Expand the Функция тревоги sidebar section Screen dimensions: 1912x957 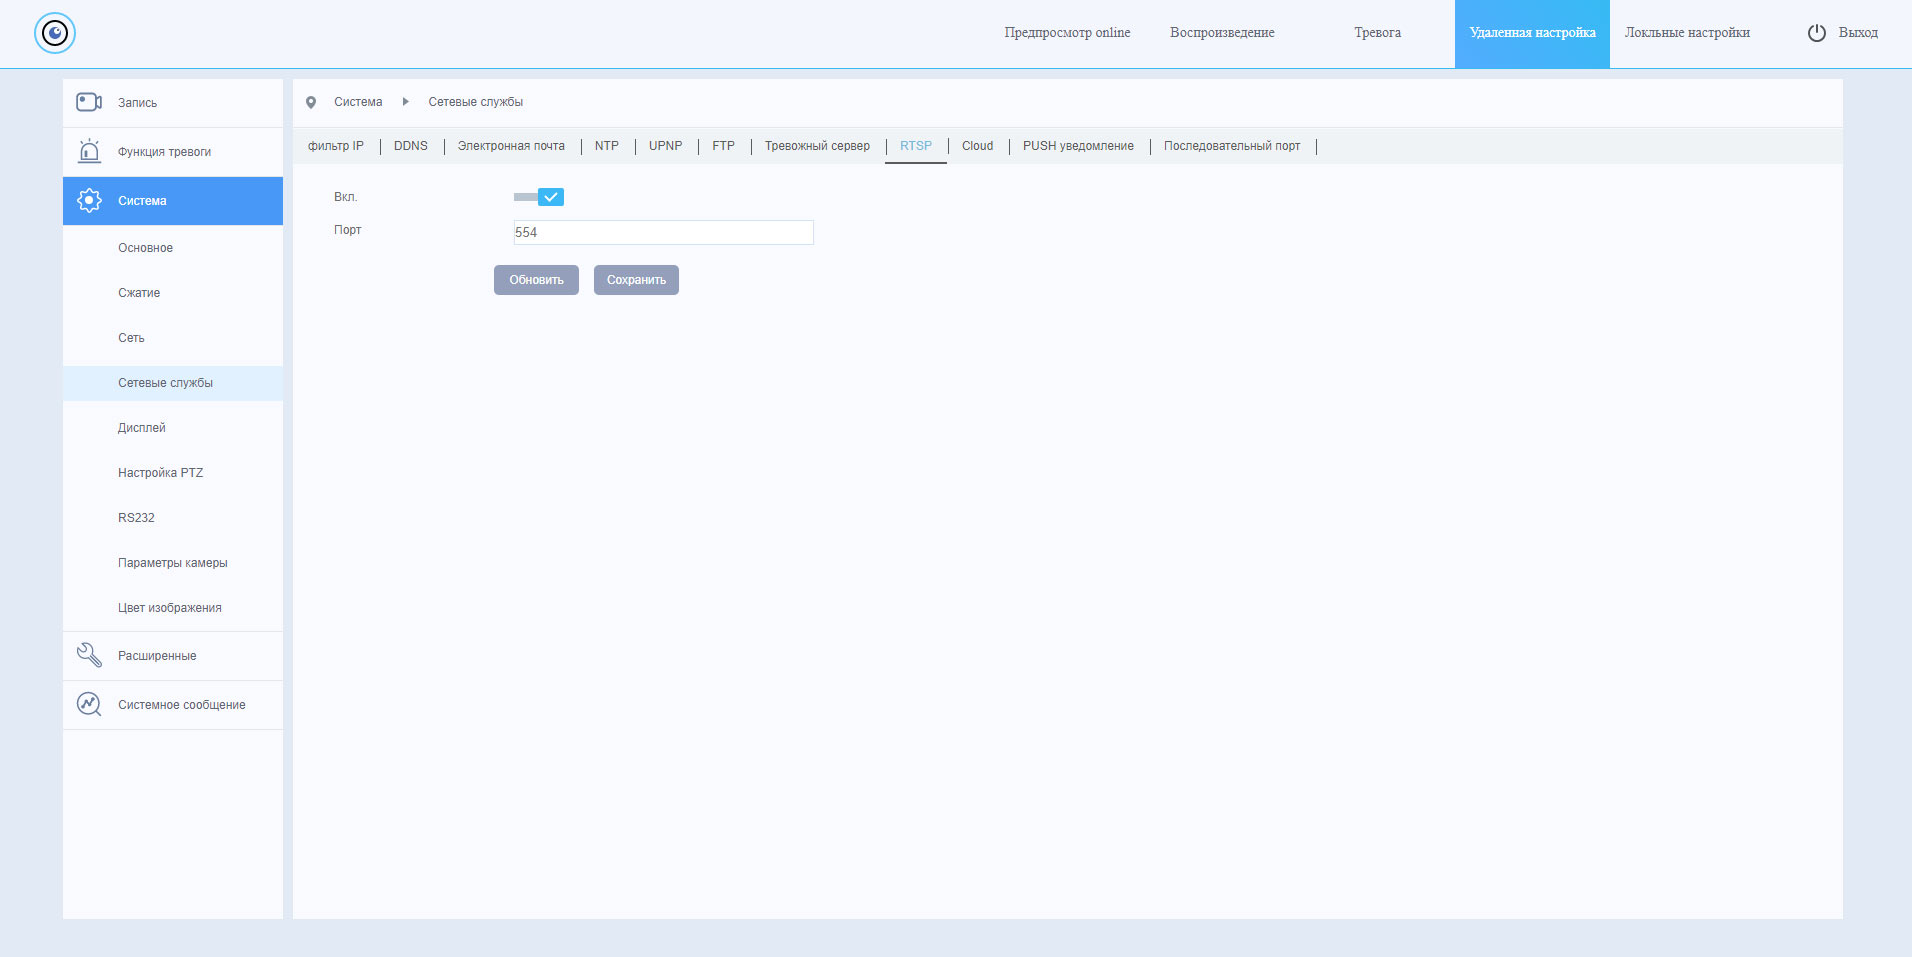click(173, 152)
